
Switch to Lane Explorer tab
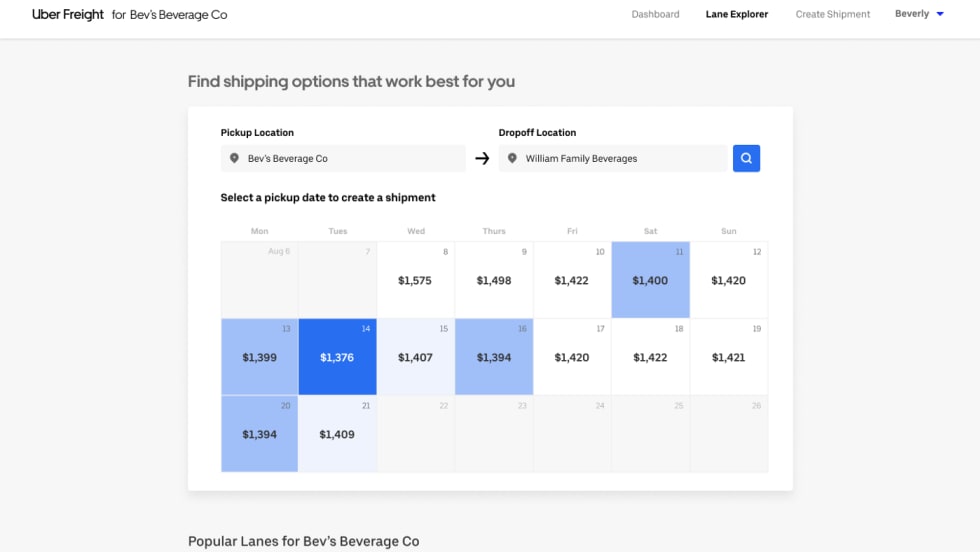coord(737,14)
